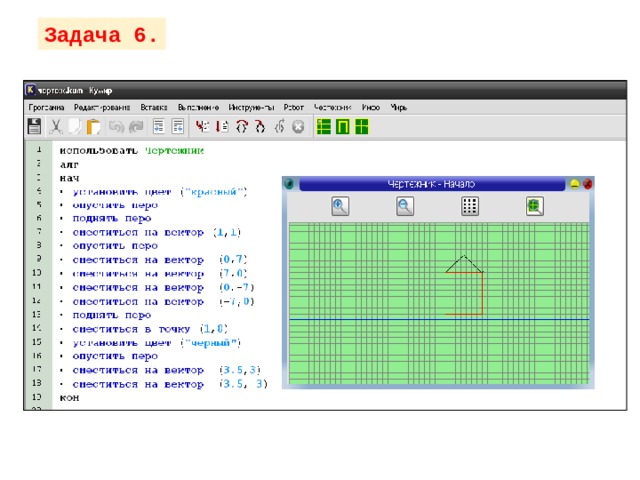The width and height of the screenshot is (640, 480).
Task: Click the green four-pane grid icon
Action: [362, 127]
